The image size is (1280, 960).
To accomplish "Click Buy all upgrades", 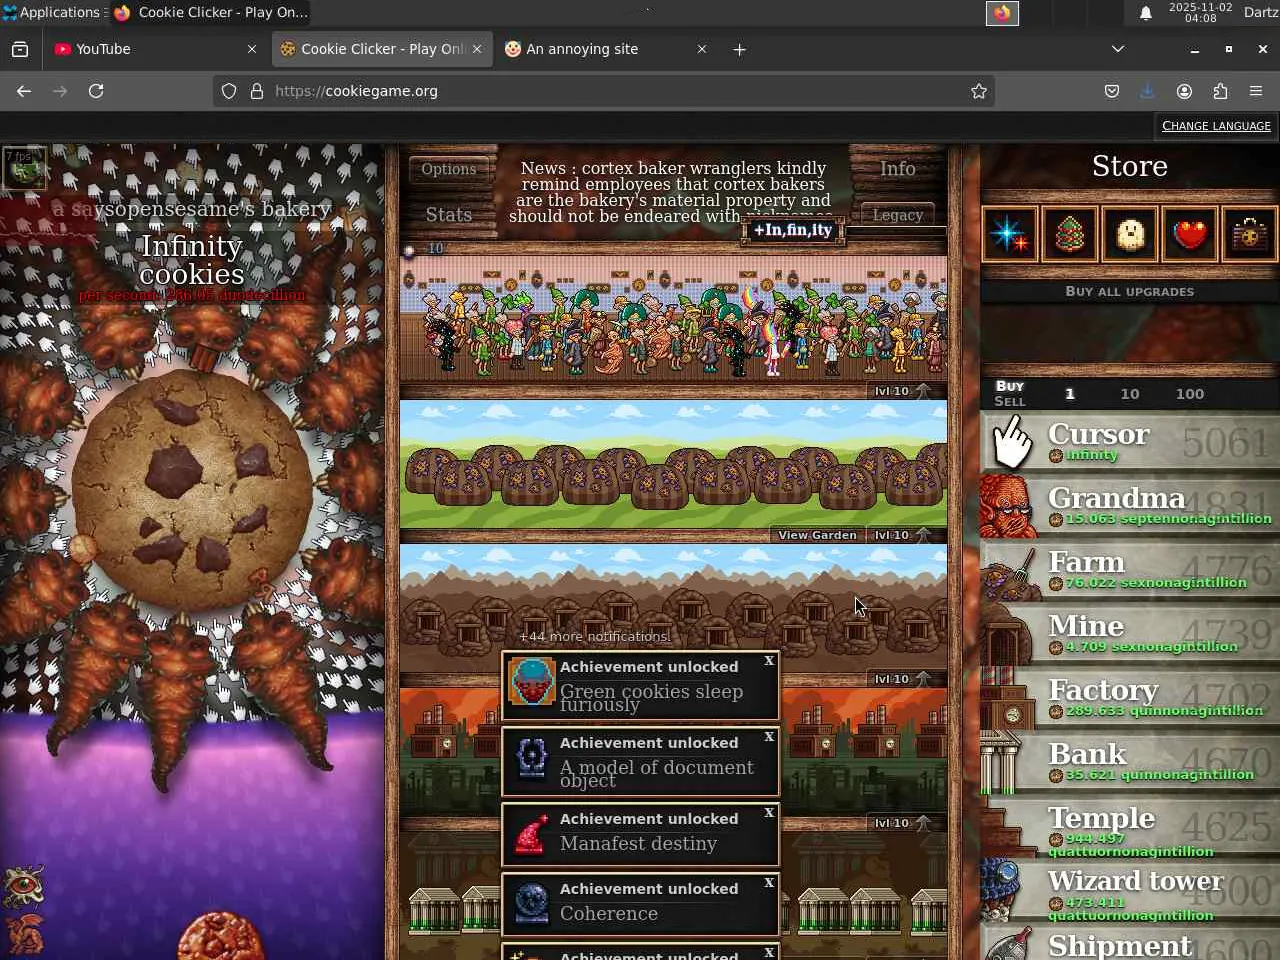I will tap(1130, 292).
